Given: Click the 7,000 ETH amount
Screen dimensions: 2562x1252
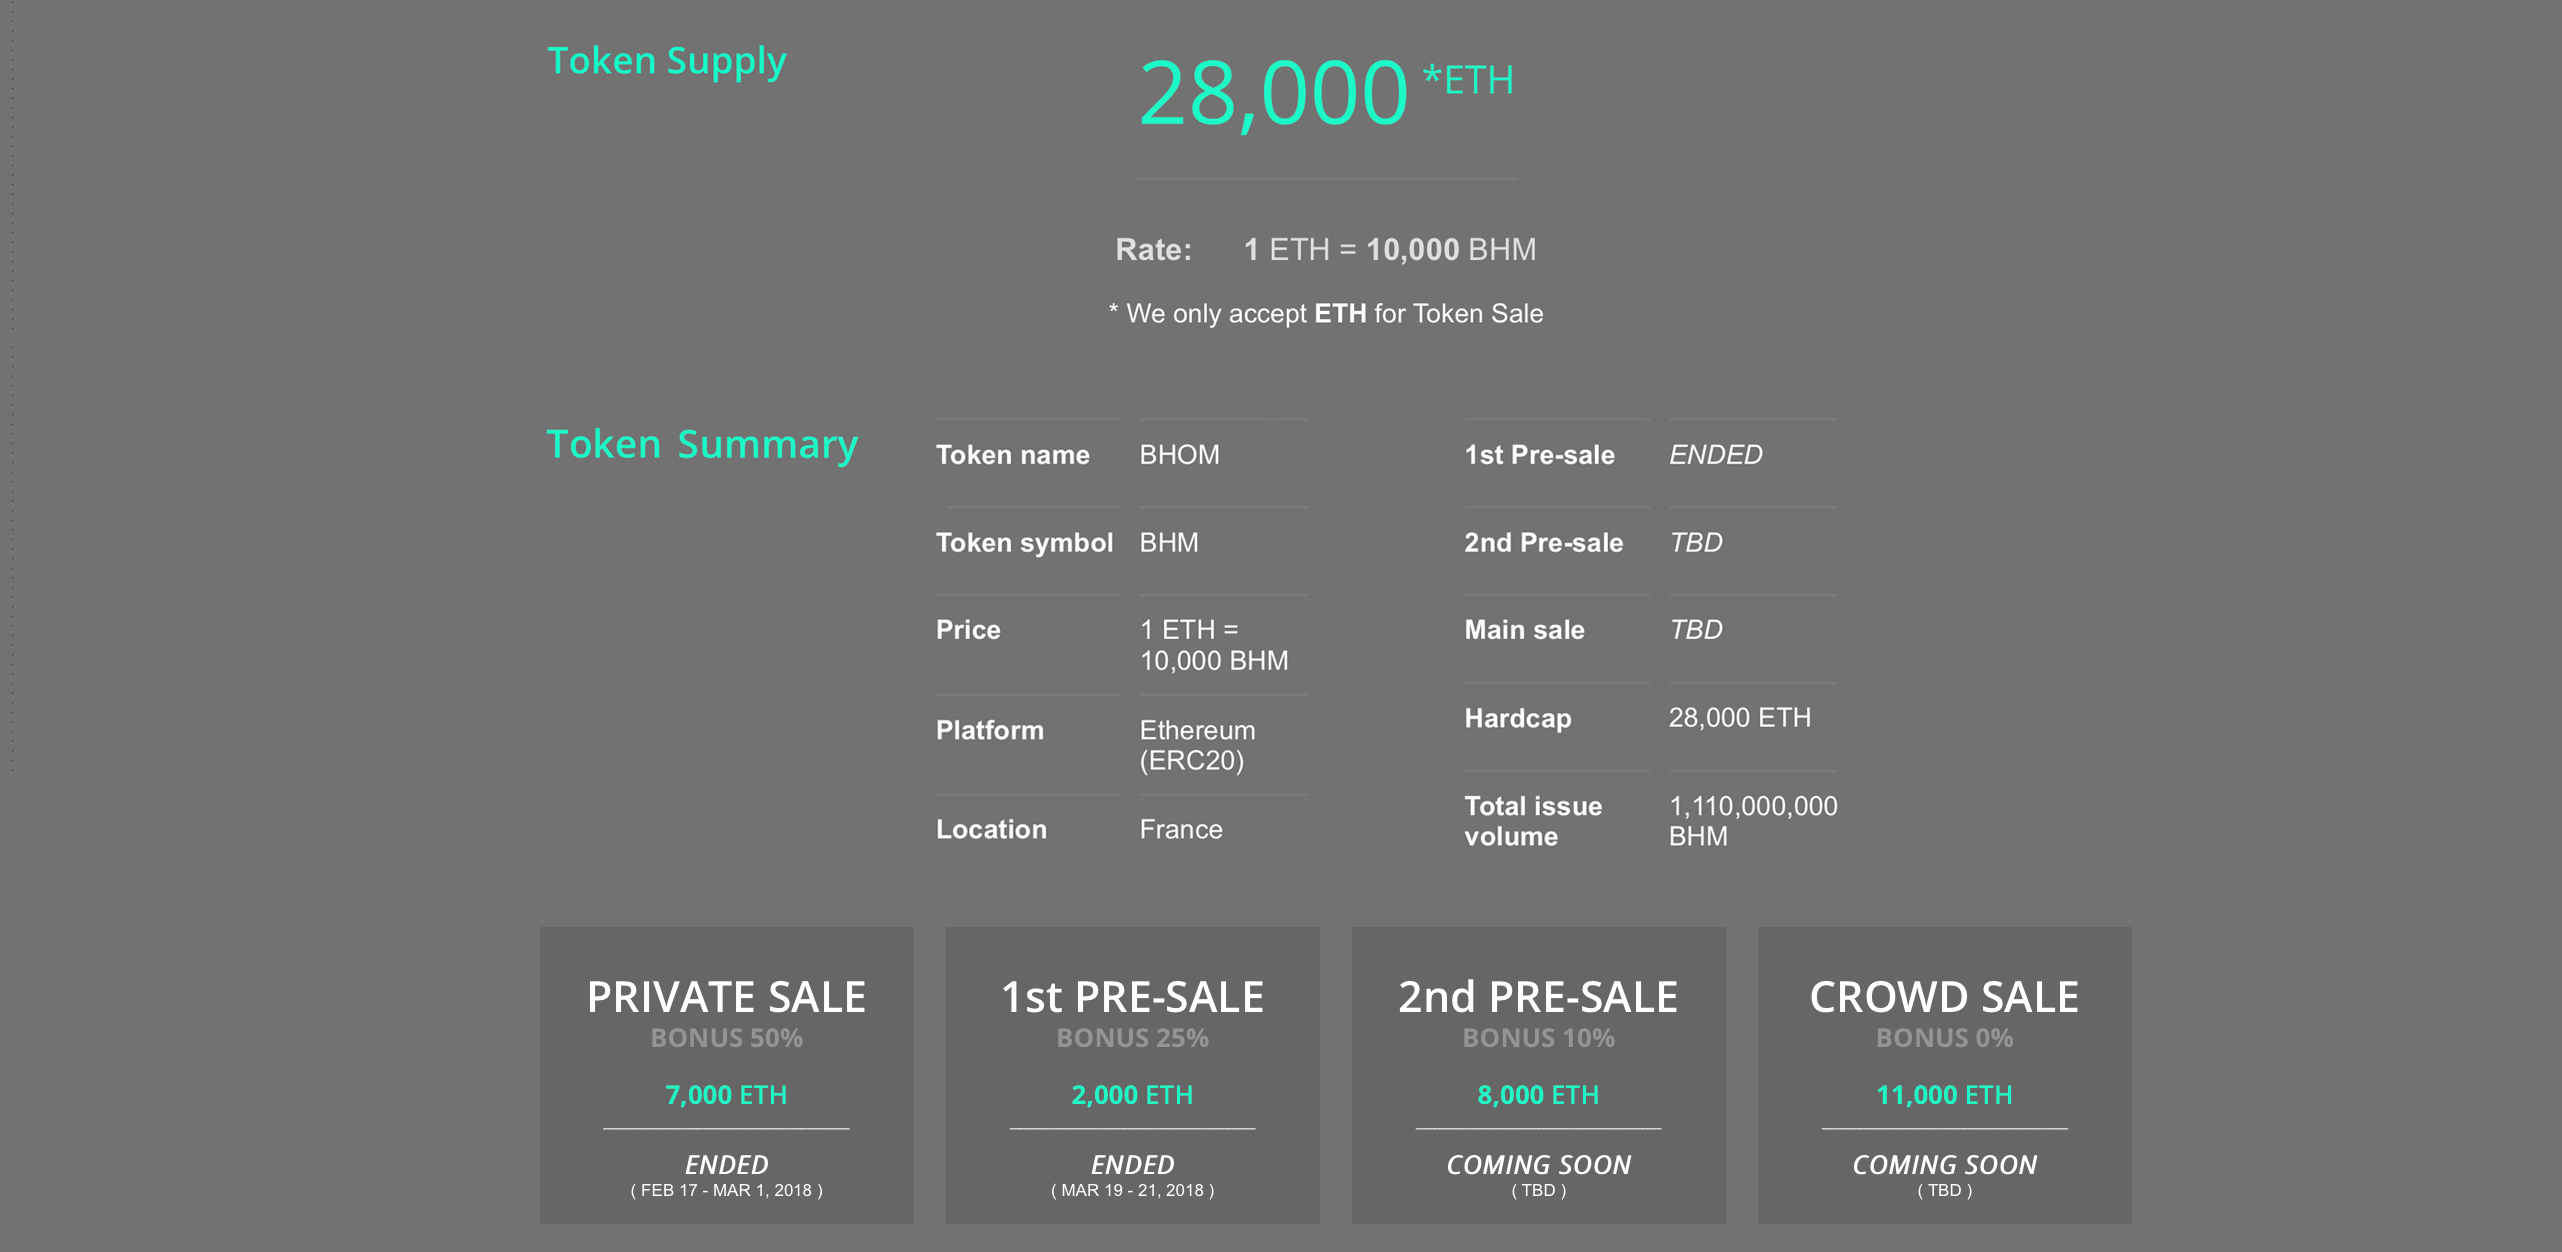Looking at the screenshot, I should (726, 1095).
